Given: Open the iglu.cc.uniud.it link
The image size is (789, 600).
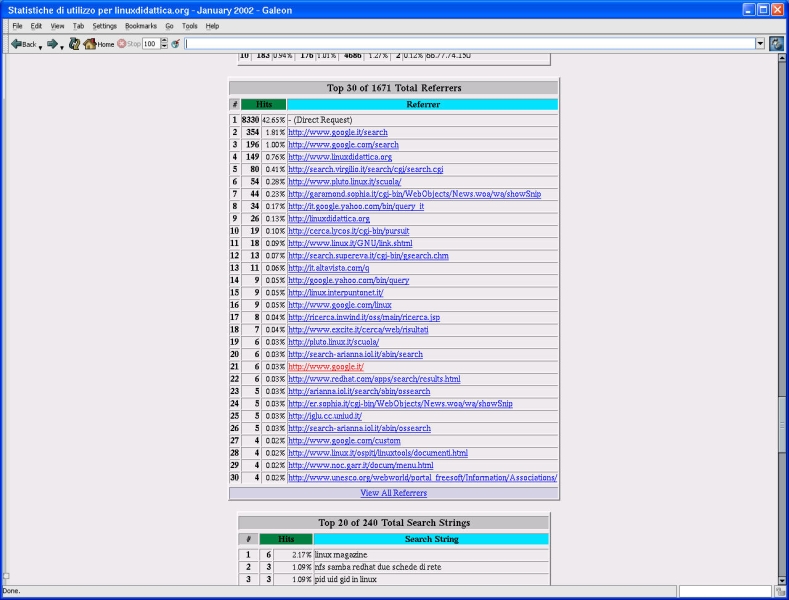Looking at the screenshot, I should (x=325, y=416).
